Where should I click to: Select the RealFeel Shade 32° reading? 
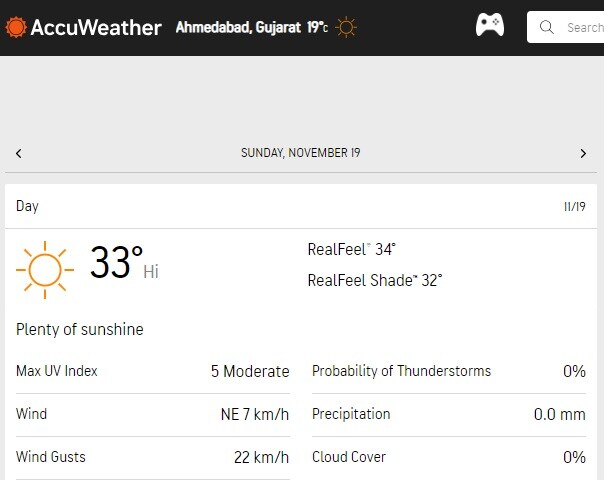[x=375, y=280]
